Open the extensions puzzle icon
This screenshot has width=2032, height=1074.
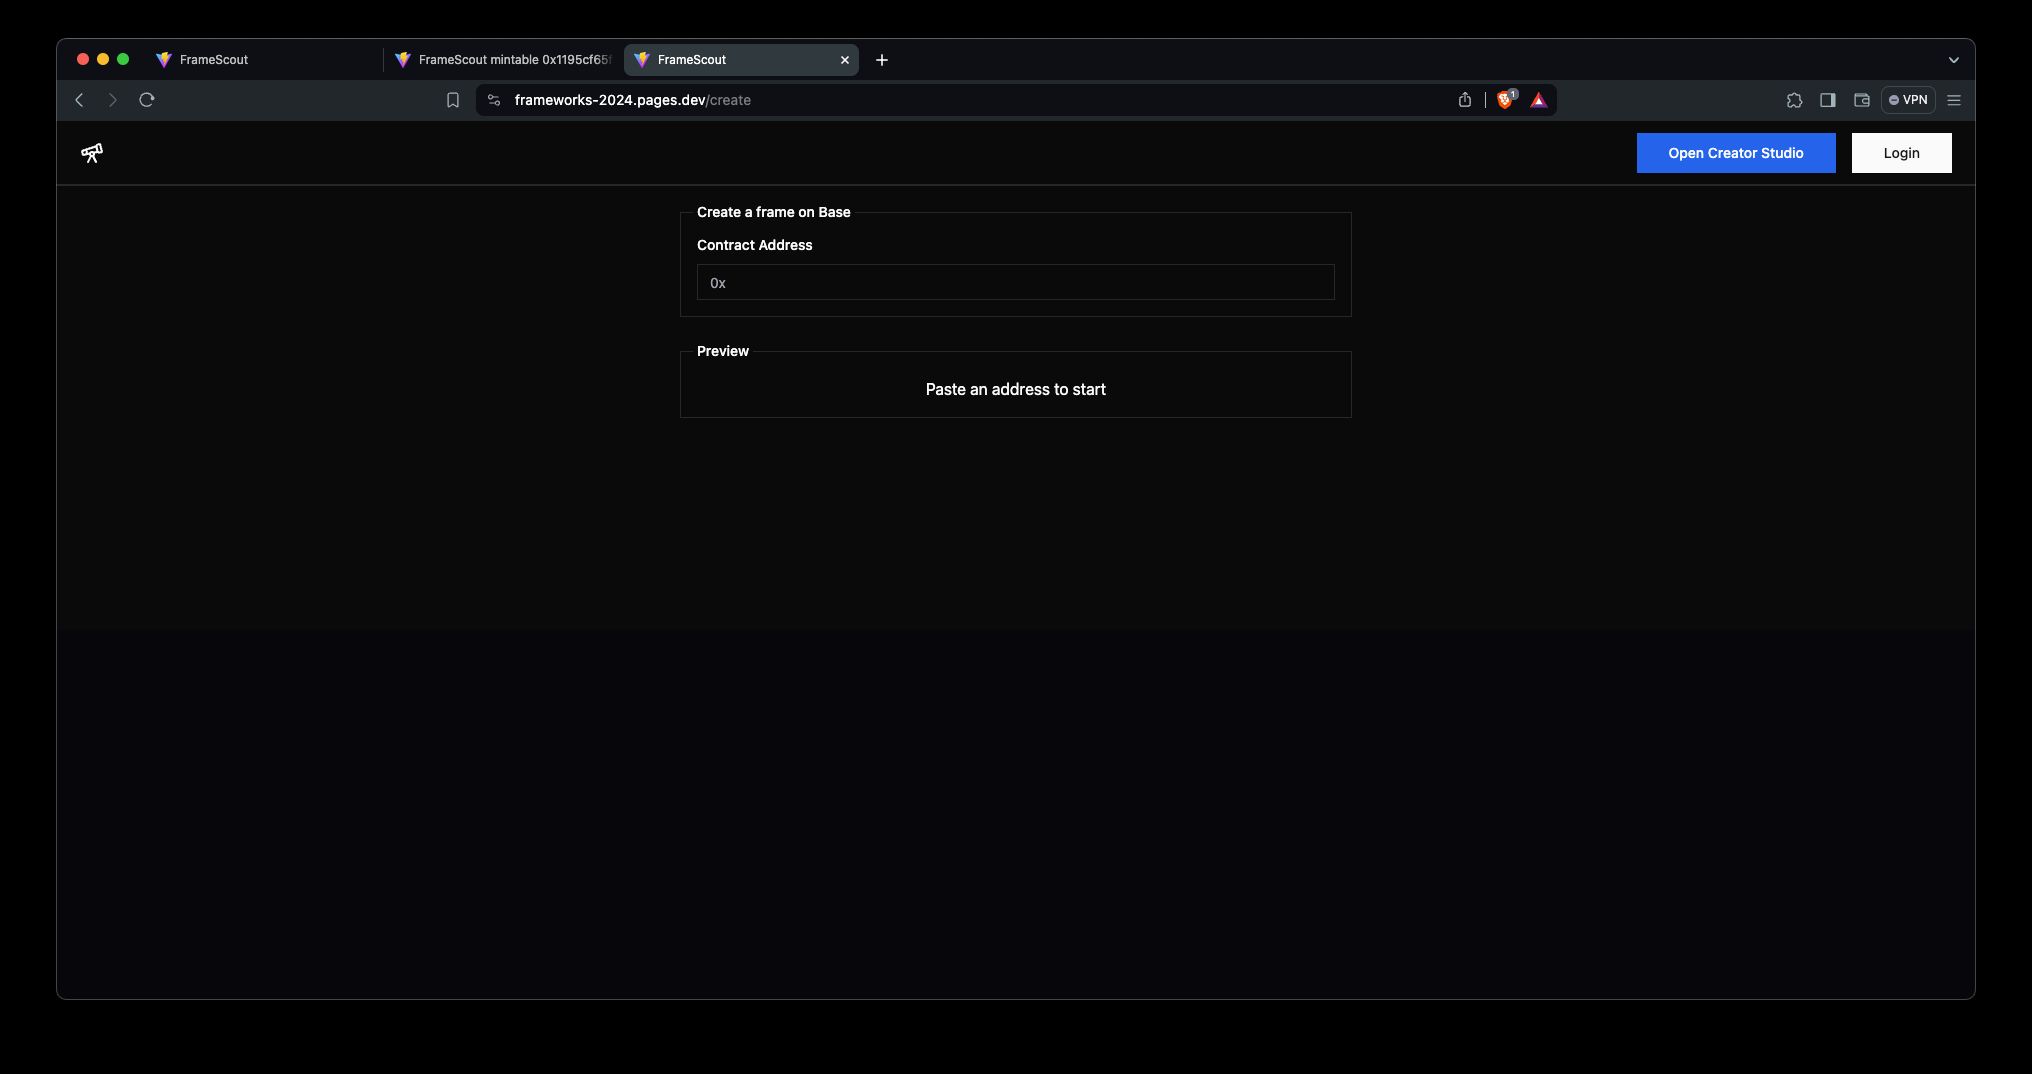click(1794, 100)
